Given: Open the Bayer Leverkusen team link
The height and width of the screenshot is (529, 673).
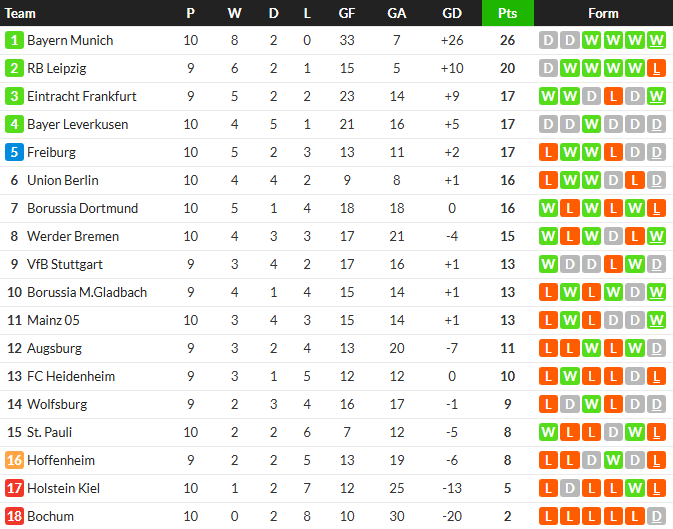Looking at the screenshot, I should tap(76, 125).
